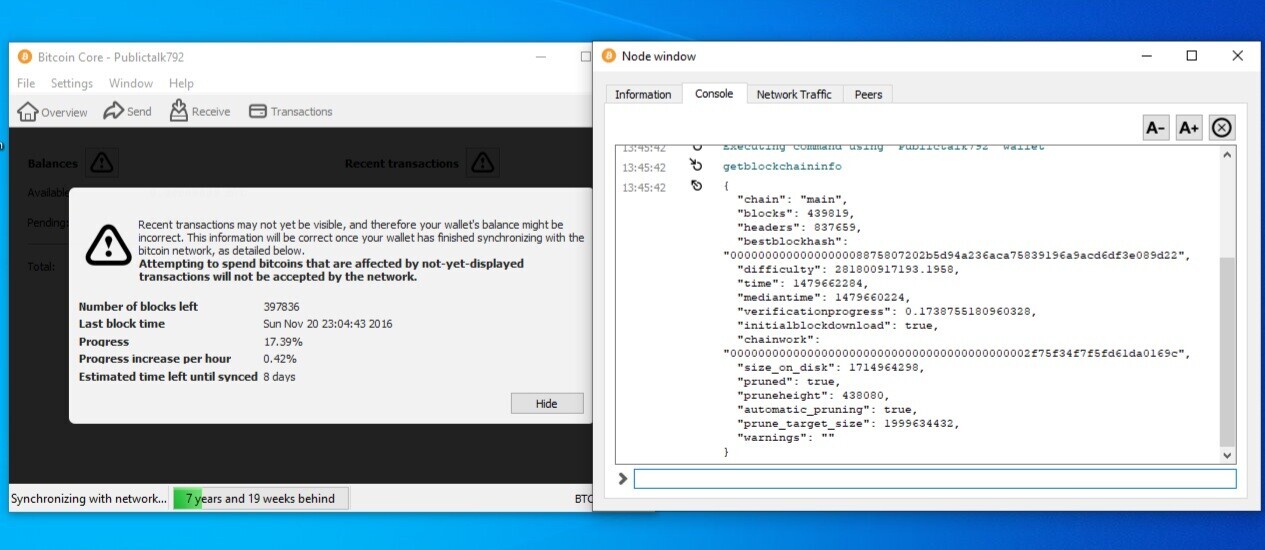Click the 'Number of blocks left' label
Viewport: 1265px width, 550px height.
[139, 307]
